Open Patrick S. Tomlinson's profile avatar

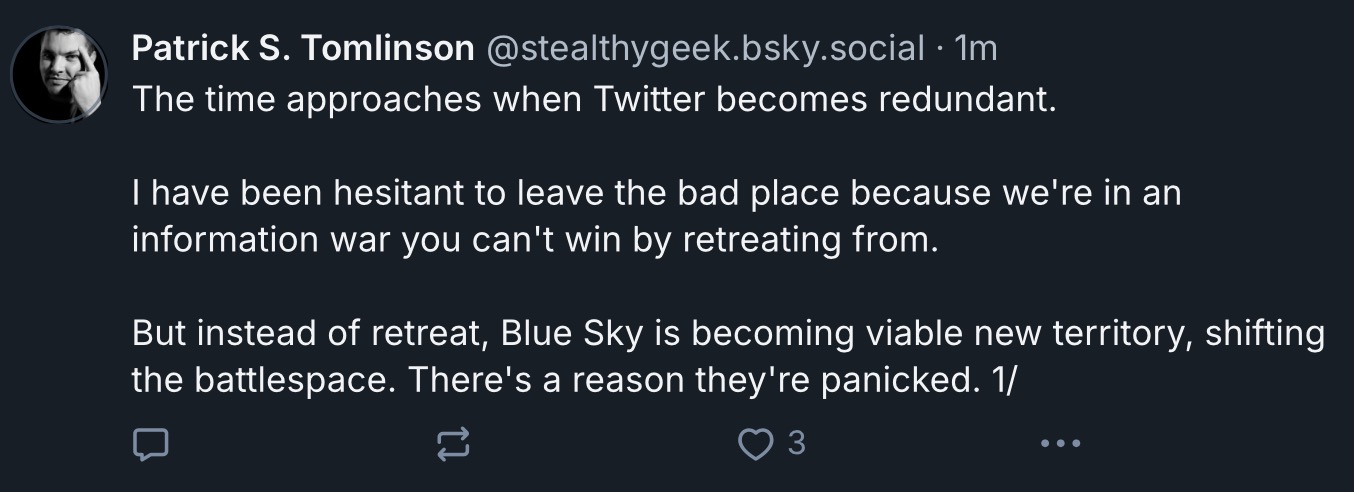point(59,74)
